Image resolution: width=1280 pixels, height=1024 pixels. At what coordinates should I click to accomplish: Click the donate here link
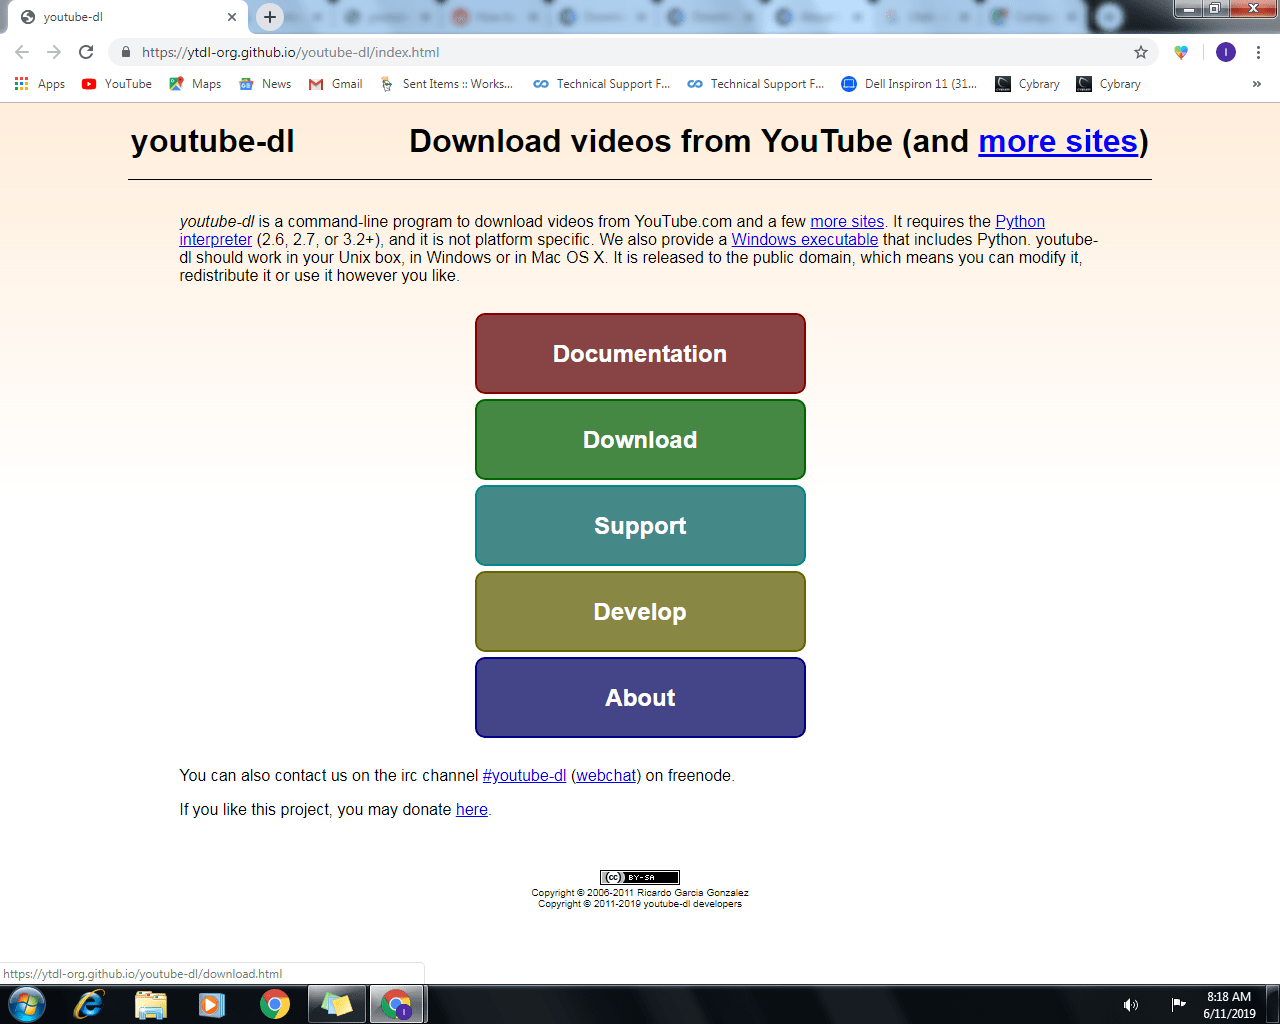coord(472,809)
